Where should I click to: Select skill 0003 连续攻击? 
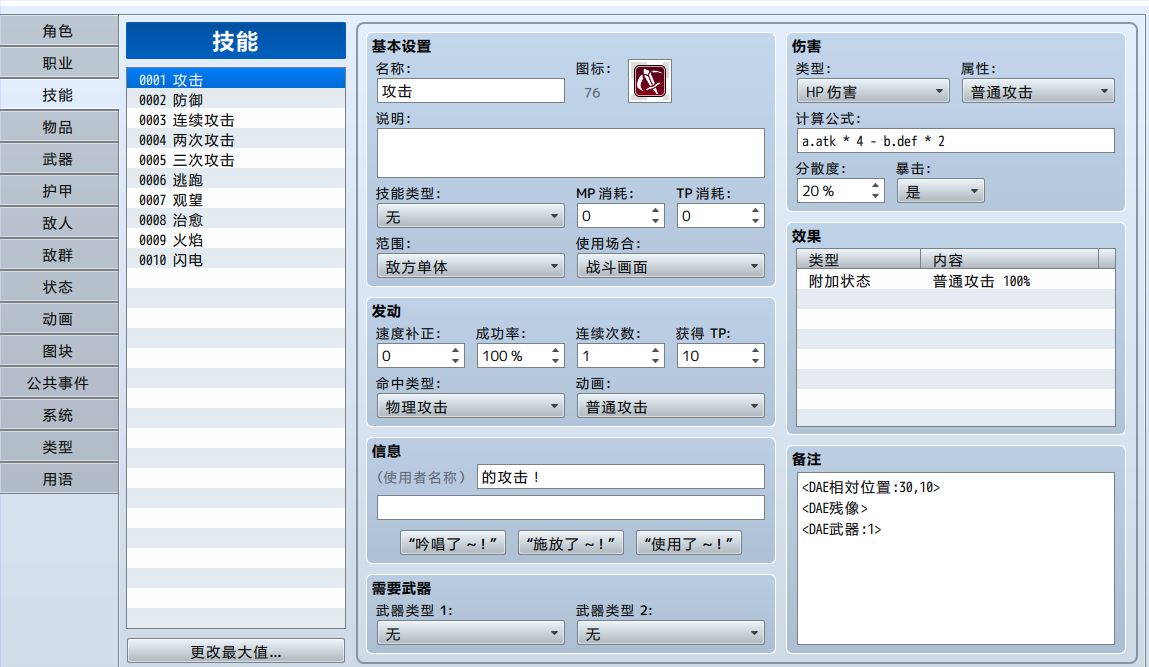236,119
